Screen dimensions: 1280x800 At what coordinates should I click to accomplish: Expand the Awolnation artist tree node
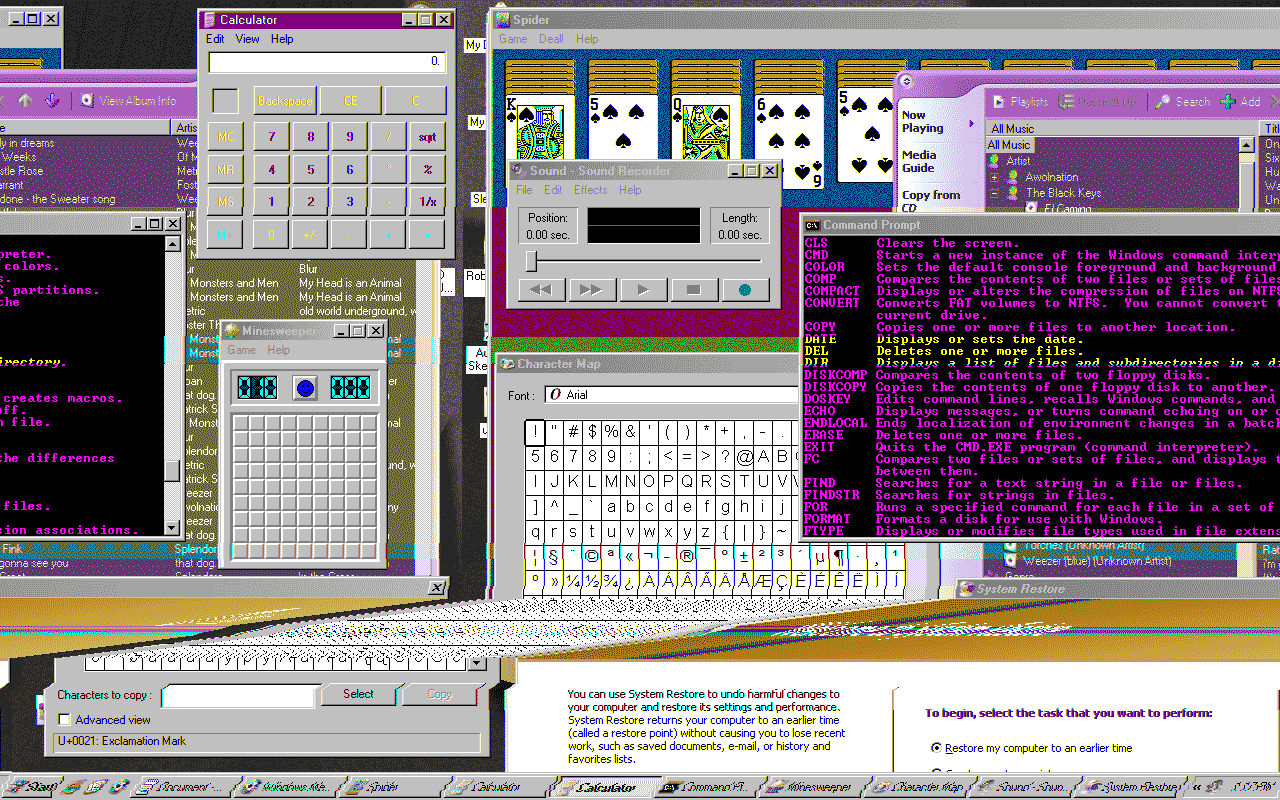[x=995, y=177]
